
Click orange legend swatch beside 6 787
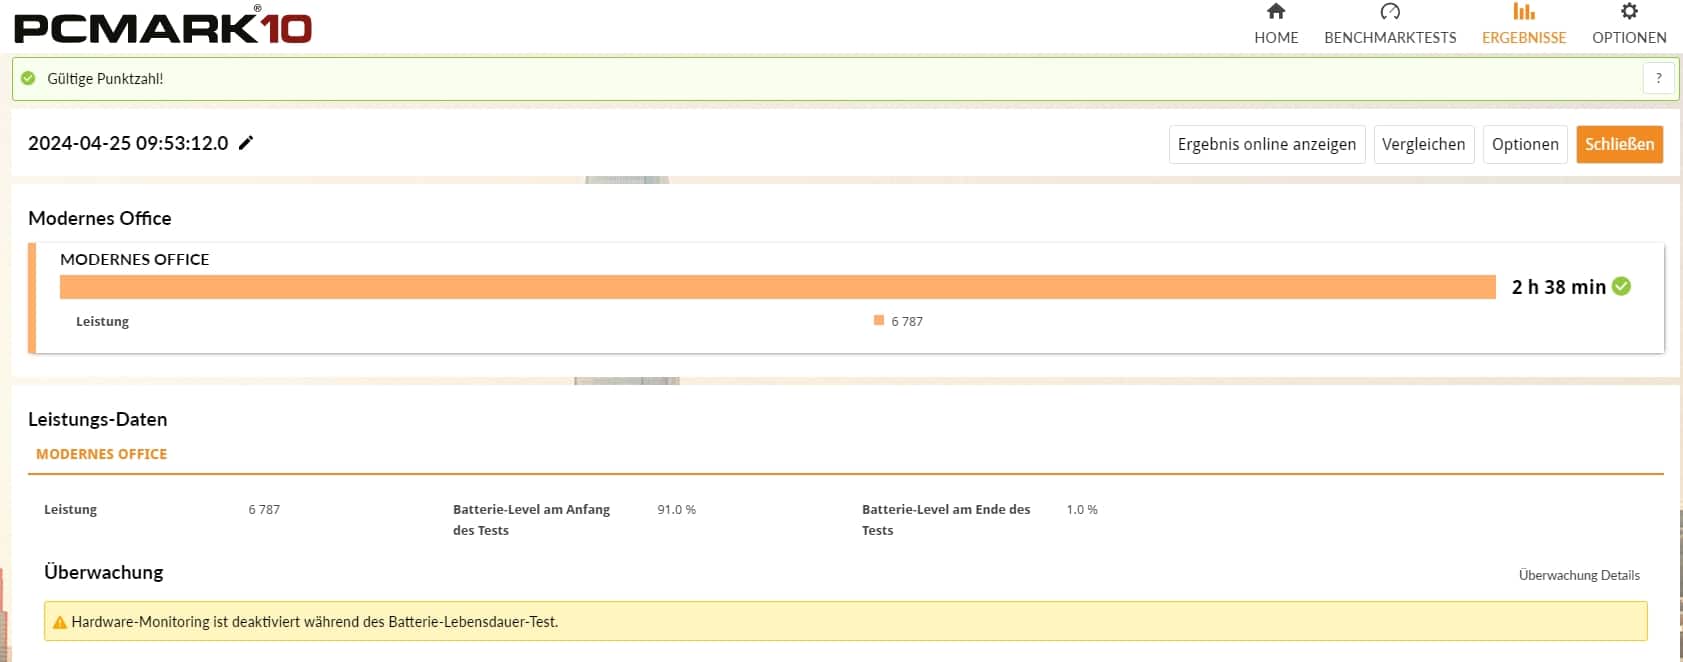click(x=879, y=321)
